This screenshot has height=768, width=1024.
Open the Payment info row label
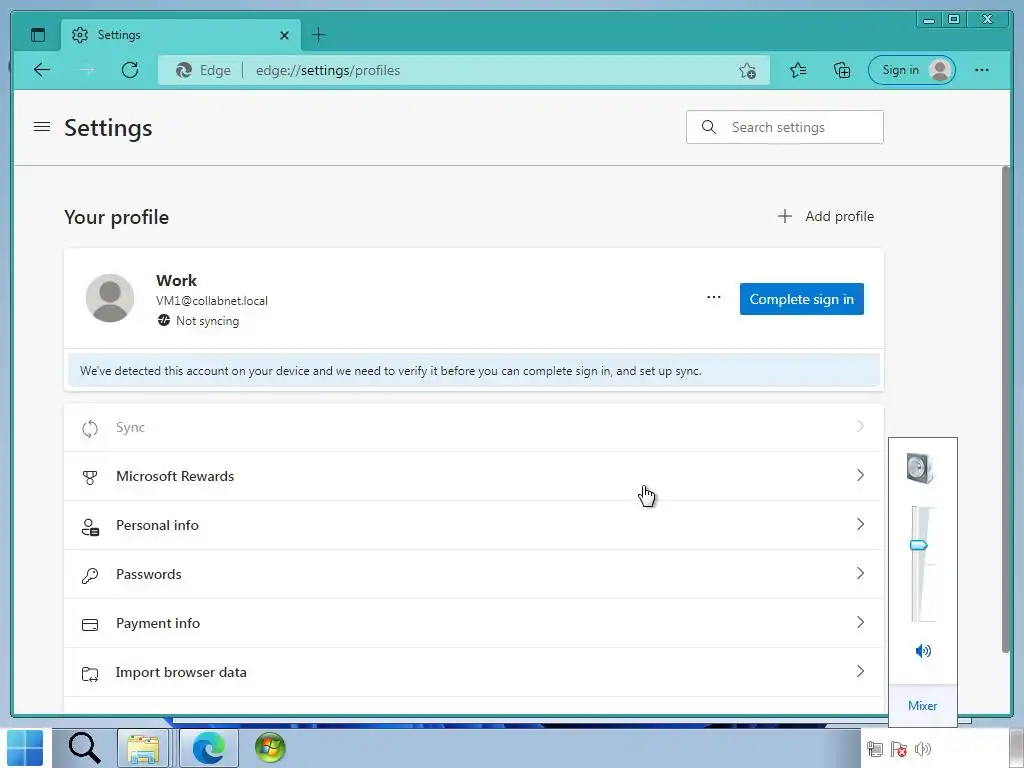[158, 623]
